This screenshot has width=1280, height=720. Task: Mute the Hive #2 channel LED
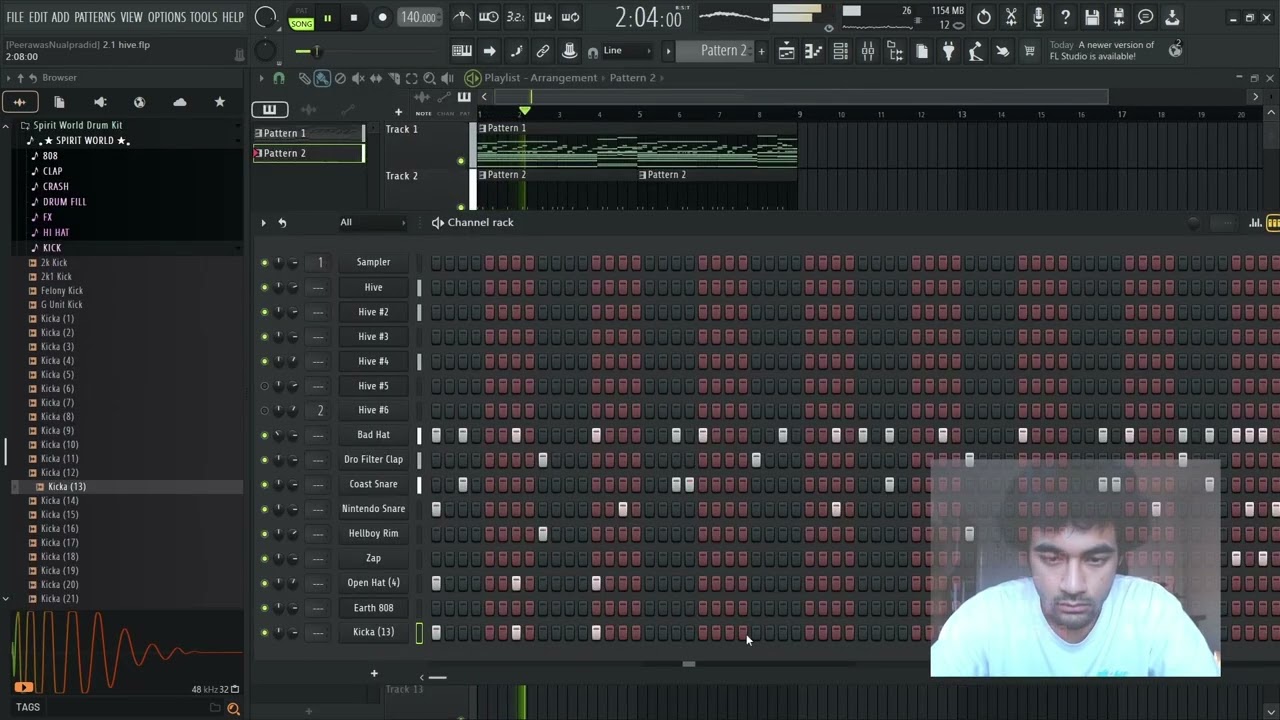(x=264, y=312)
